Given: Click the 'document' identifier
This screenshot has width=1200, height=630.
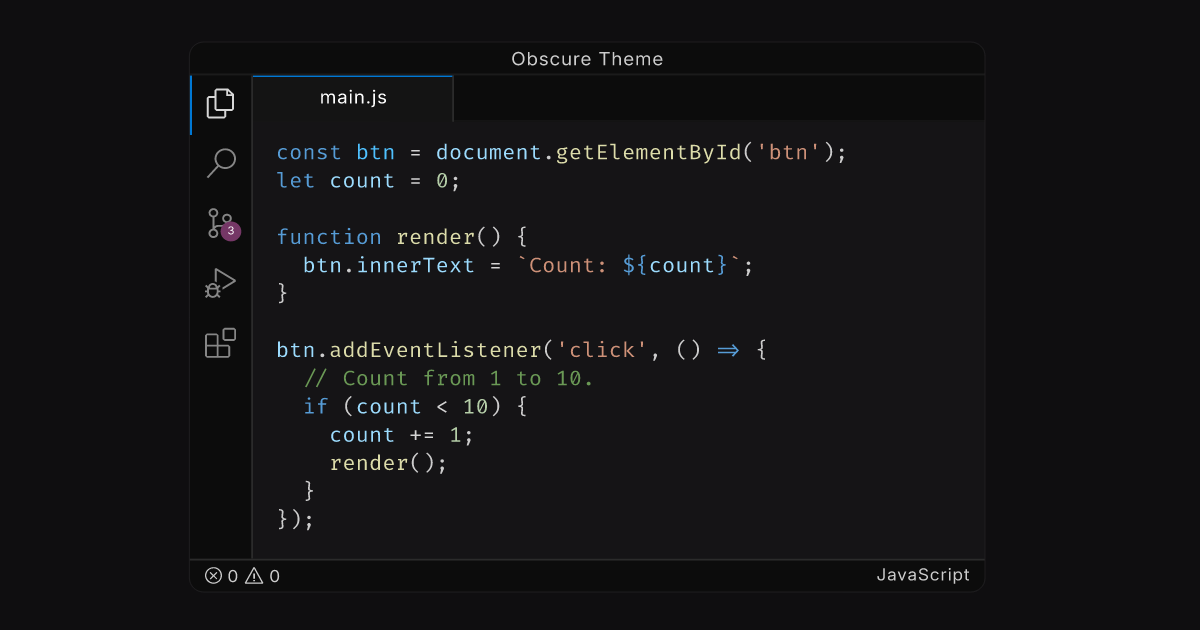Looking at the screenshot, I should pyautogui.click(x=489, y=153).
